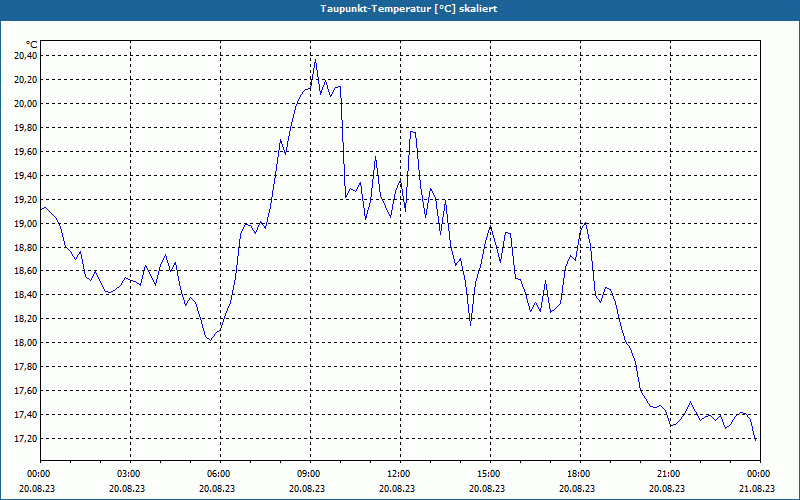The height and width of the screenshot is (500, 800).
Task: Click the chart title 'Taupunkt-Temperatur [°C] skaliert'
Action: pos(409,9)
